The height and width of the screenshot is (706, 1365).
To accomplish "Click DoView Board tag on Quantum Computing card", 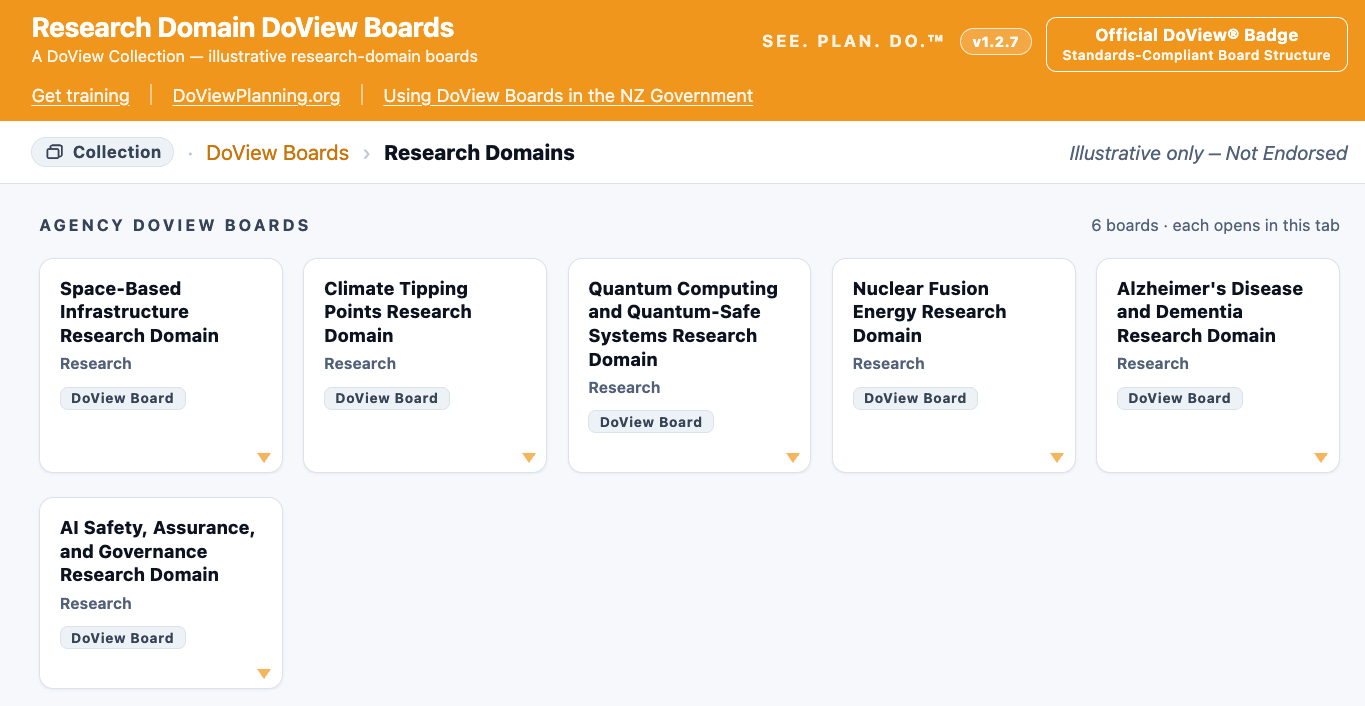I will tap(651, 422).
